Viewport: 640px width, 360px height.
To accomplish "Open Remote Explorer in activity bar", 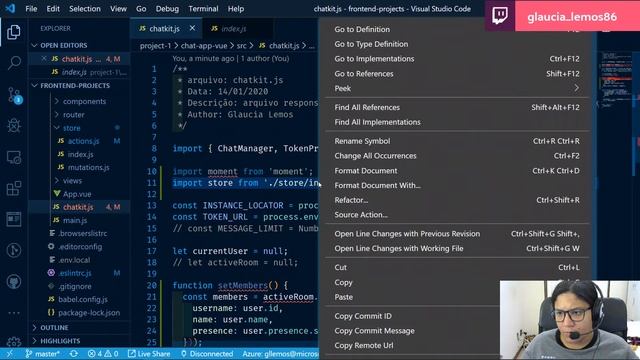I will pyautogui.click(x=14, y=157).
